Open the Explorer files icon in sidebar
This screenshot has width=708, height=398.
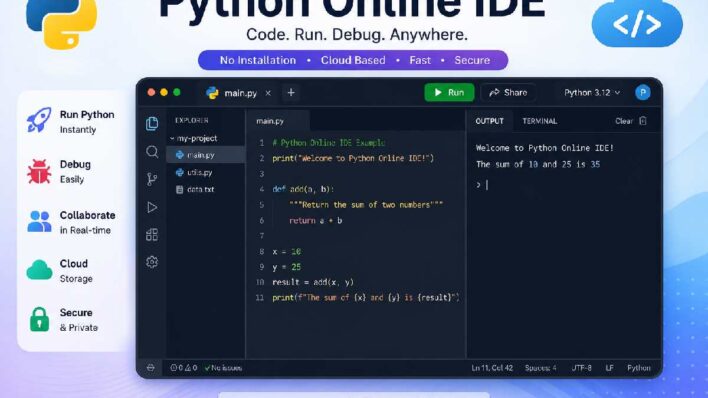coord(152,123)
